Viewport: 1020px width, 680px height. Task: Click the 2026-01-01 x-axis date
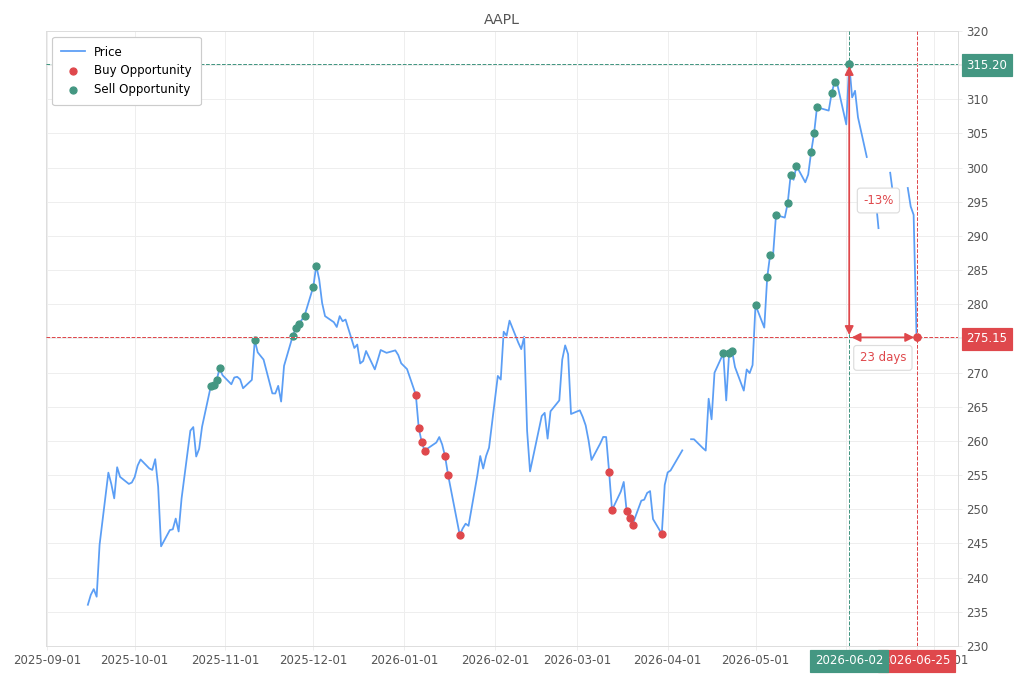coord(405,660)
